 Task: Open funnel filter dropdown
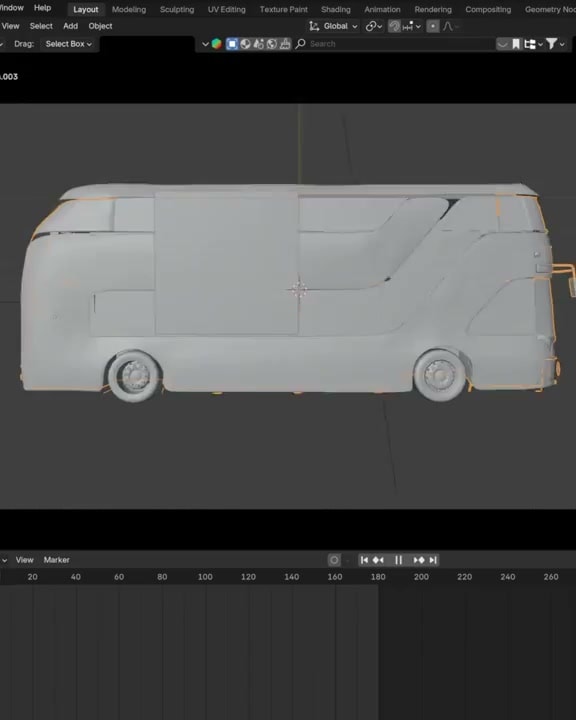point(555,44)
